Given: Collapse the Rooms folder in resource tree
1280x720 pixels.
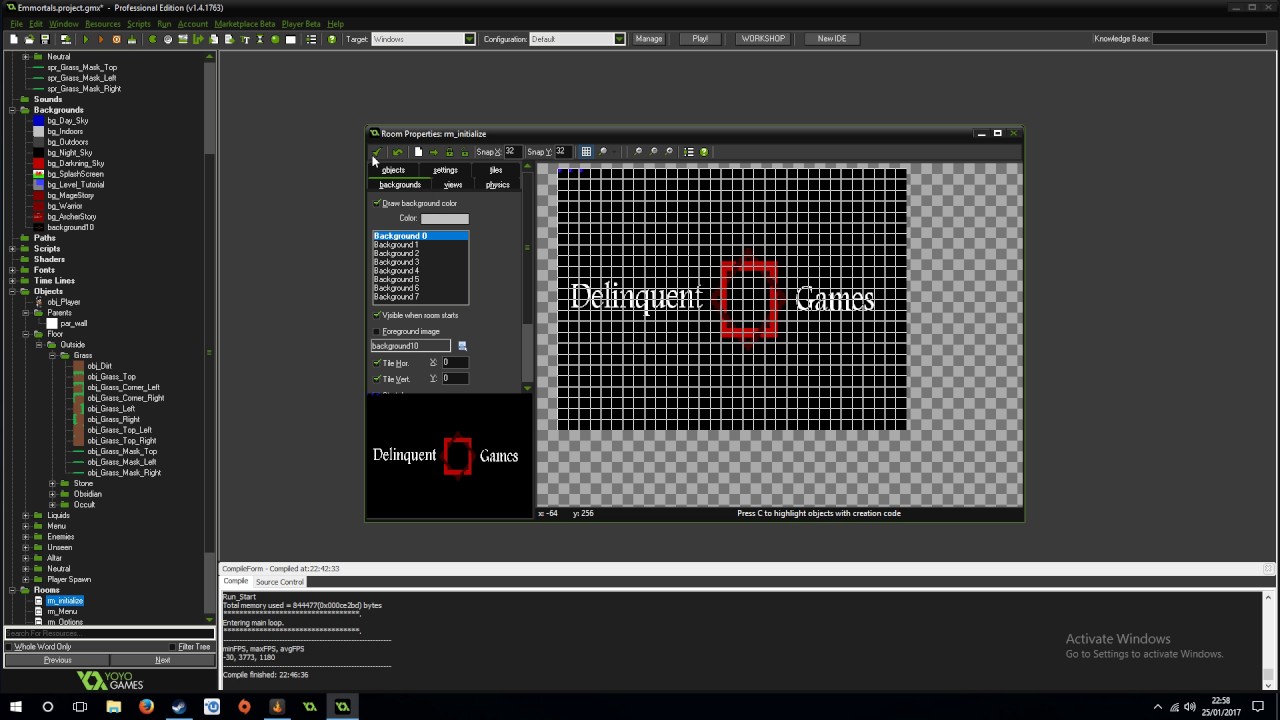Looking at the screenshot, I should coord(12,590).
